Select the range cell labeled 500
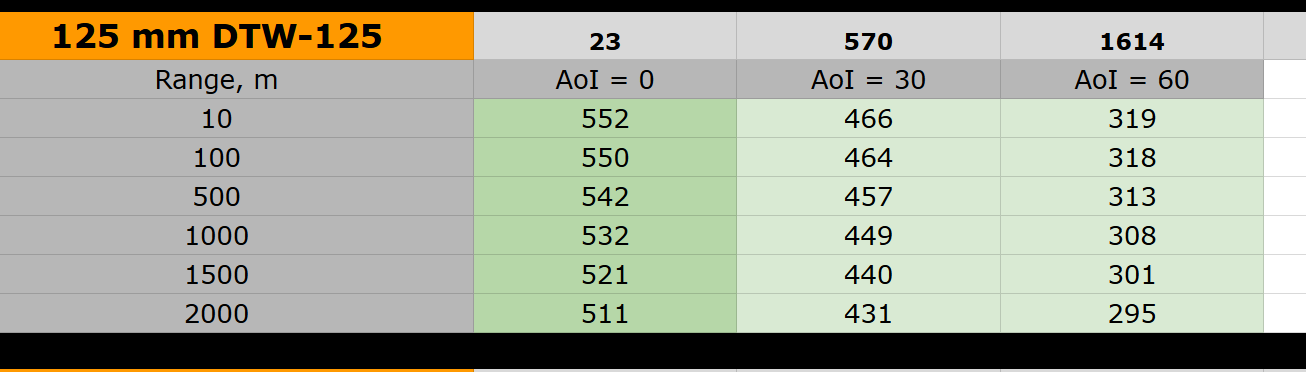Screen dimensions: 1306x372 [x=236, y=197]
